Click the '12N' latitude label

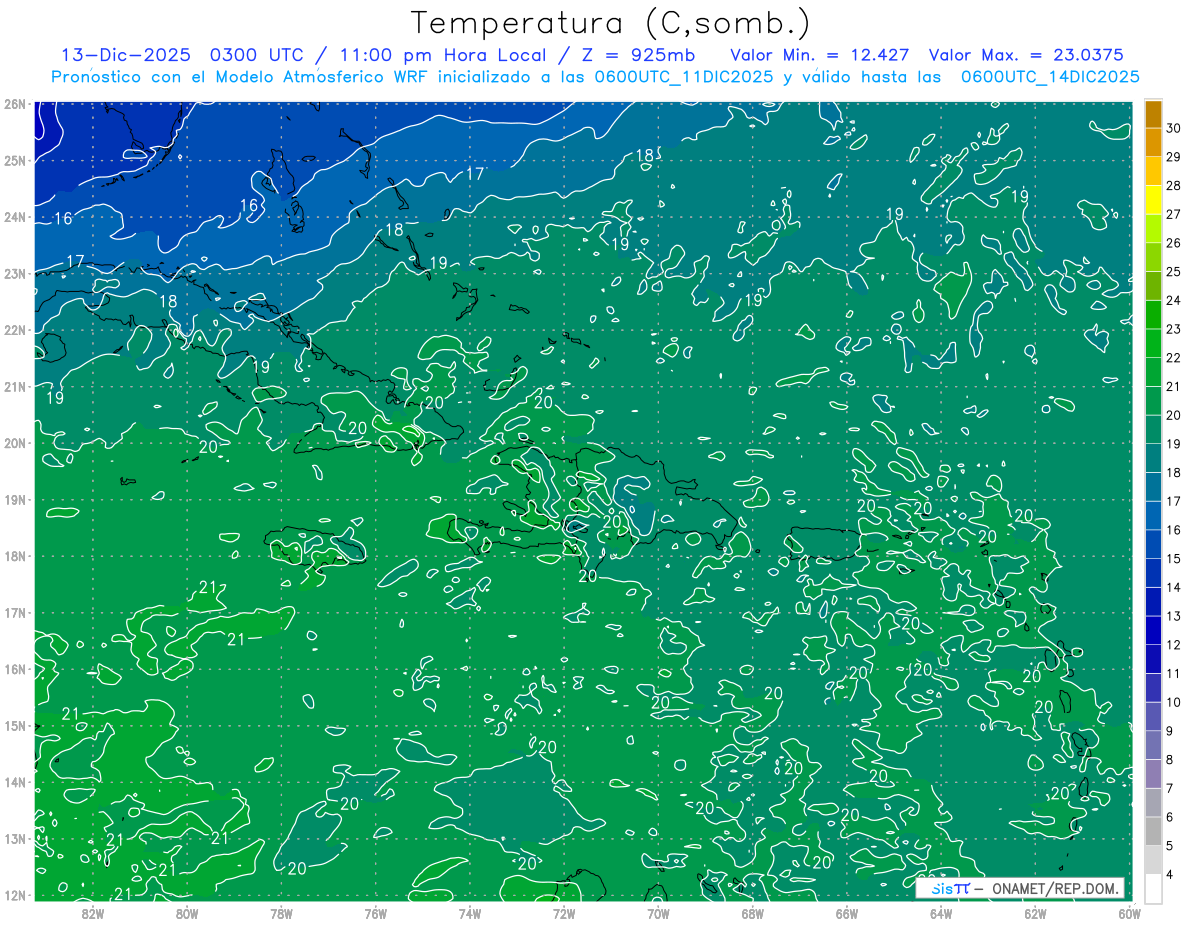tap(14, 895)
